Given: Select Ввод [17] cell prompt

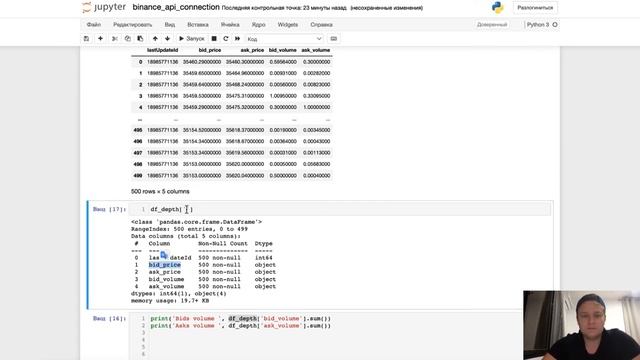Looking at the screenshot, I should [x=109, y=209].
